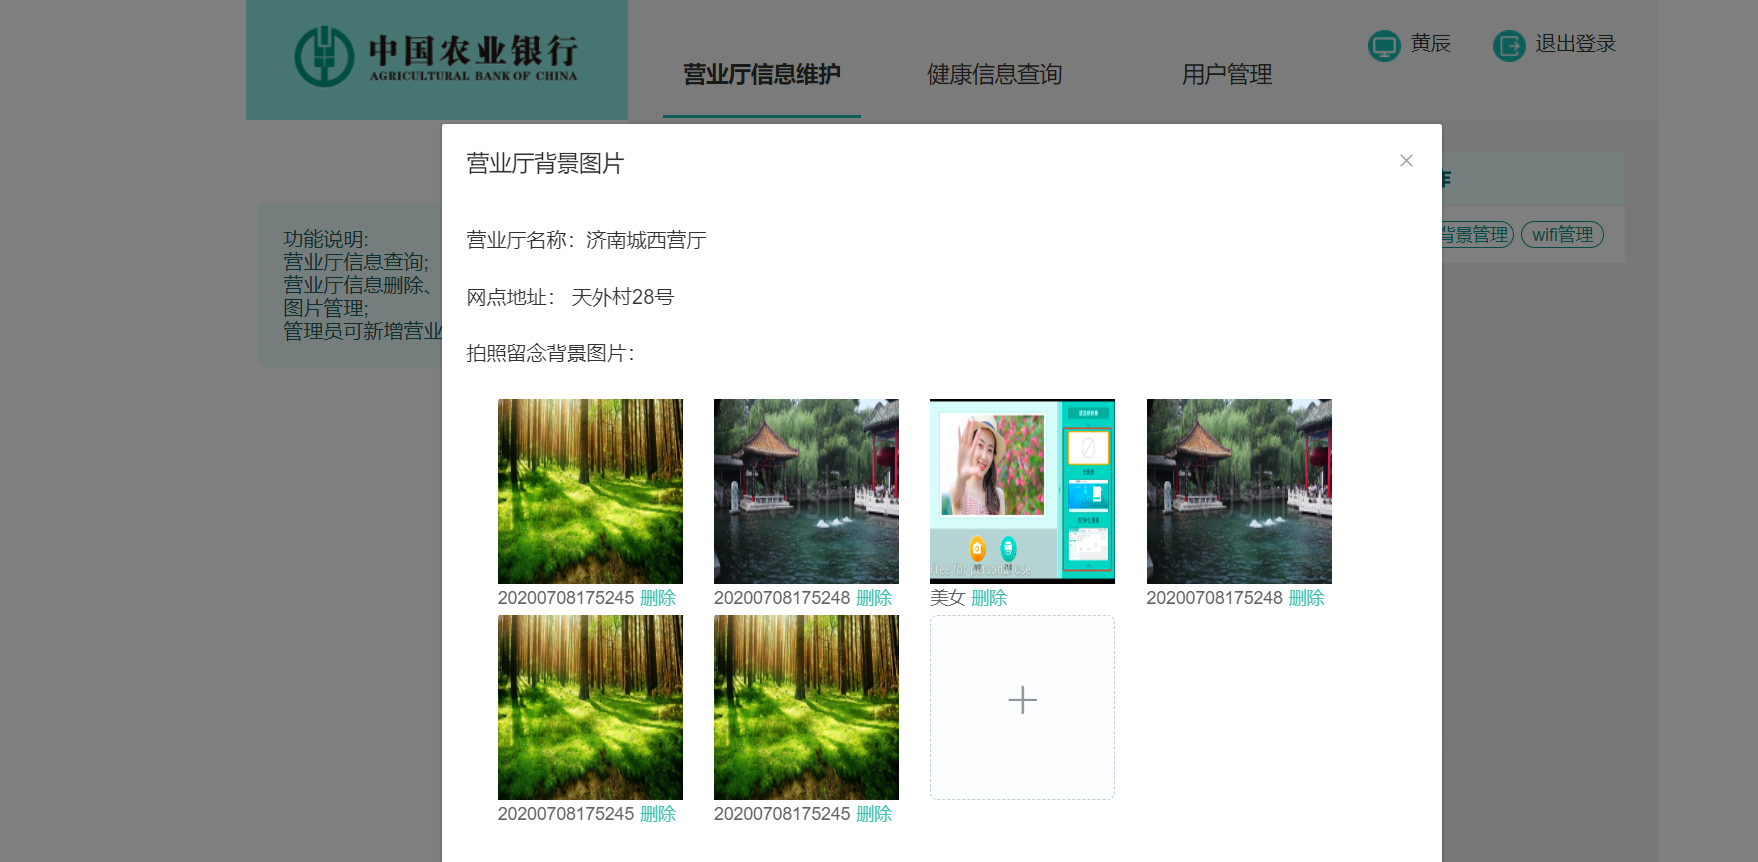The image size is (1758, 862).
Task: Delete pavilion image left of 美女
Action: pos(874,598)
